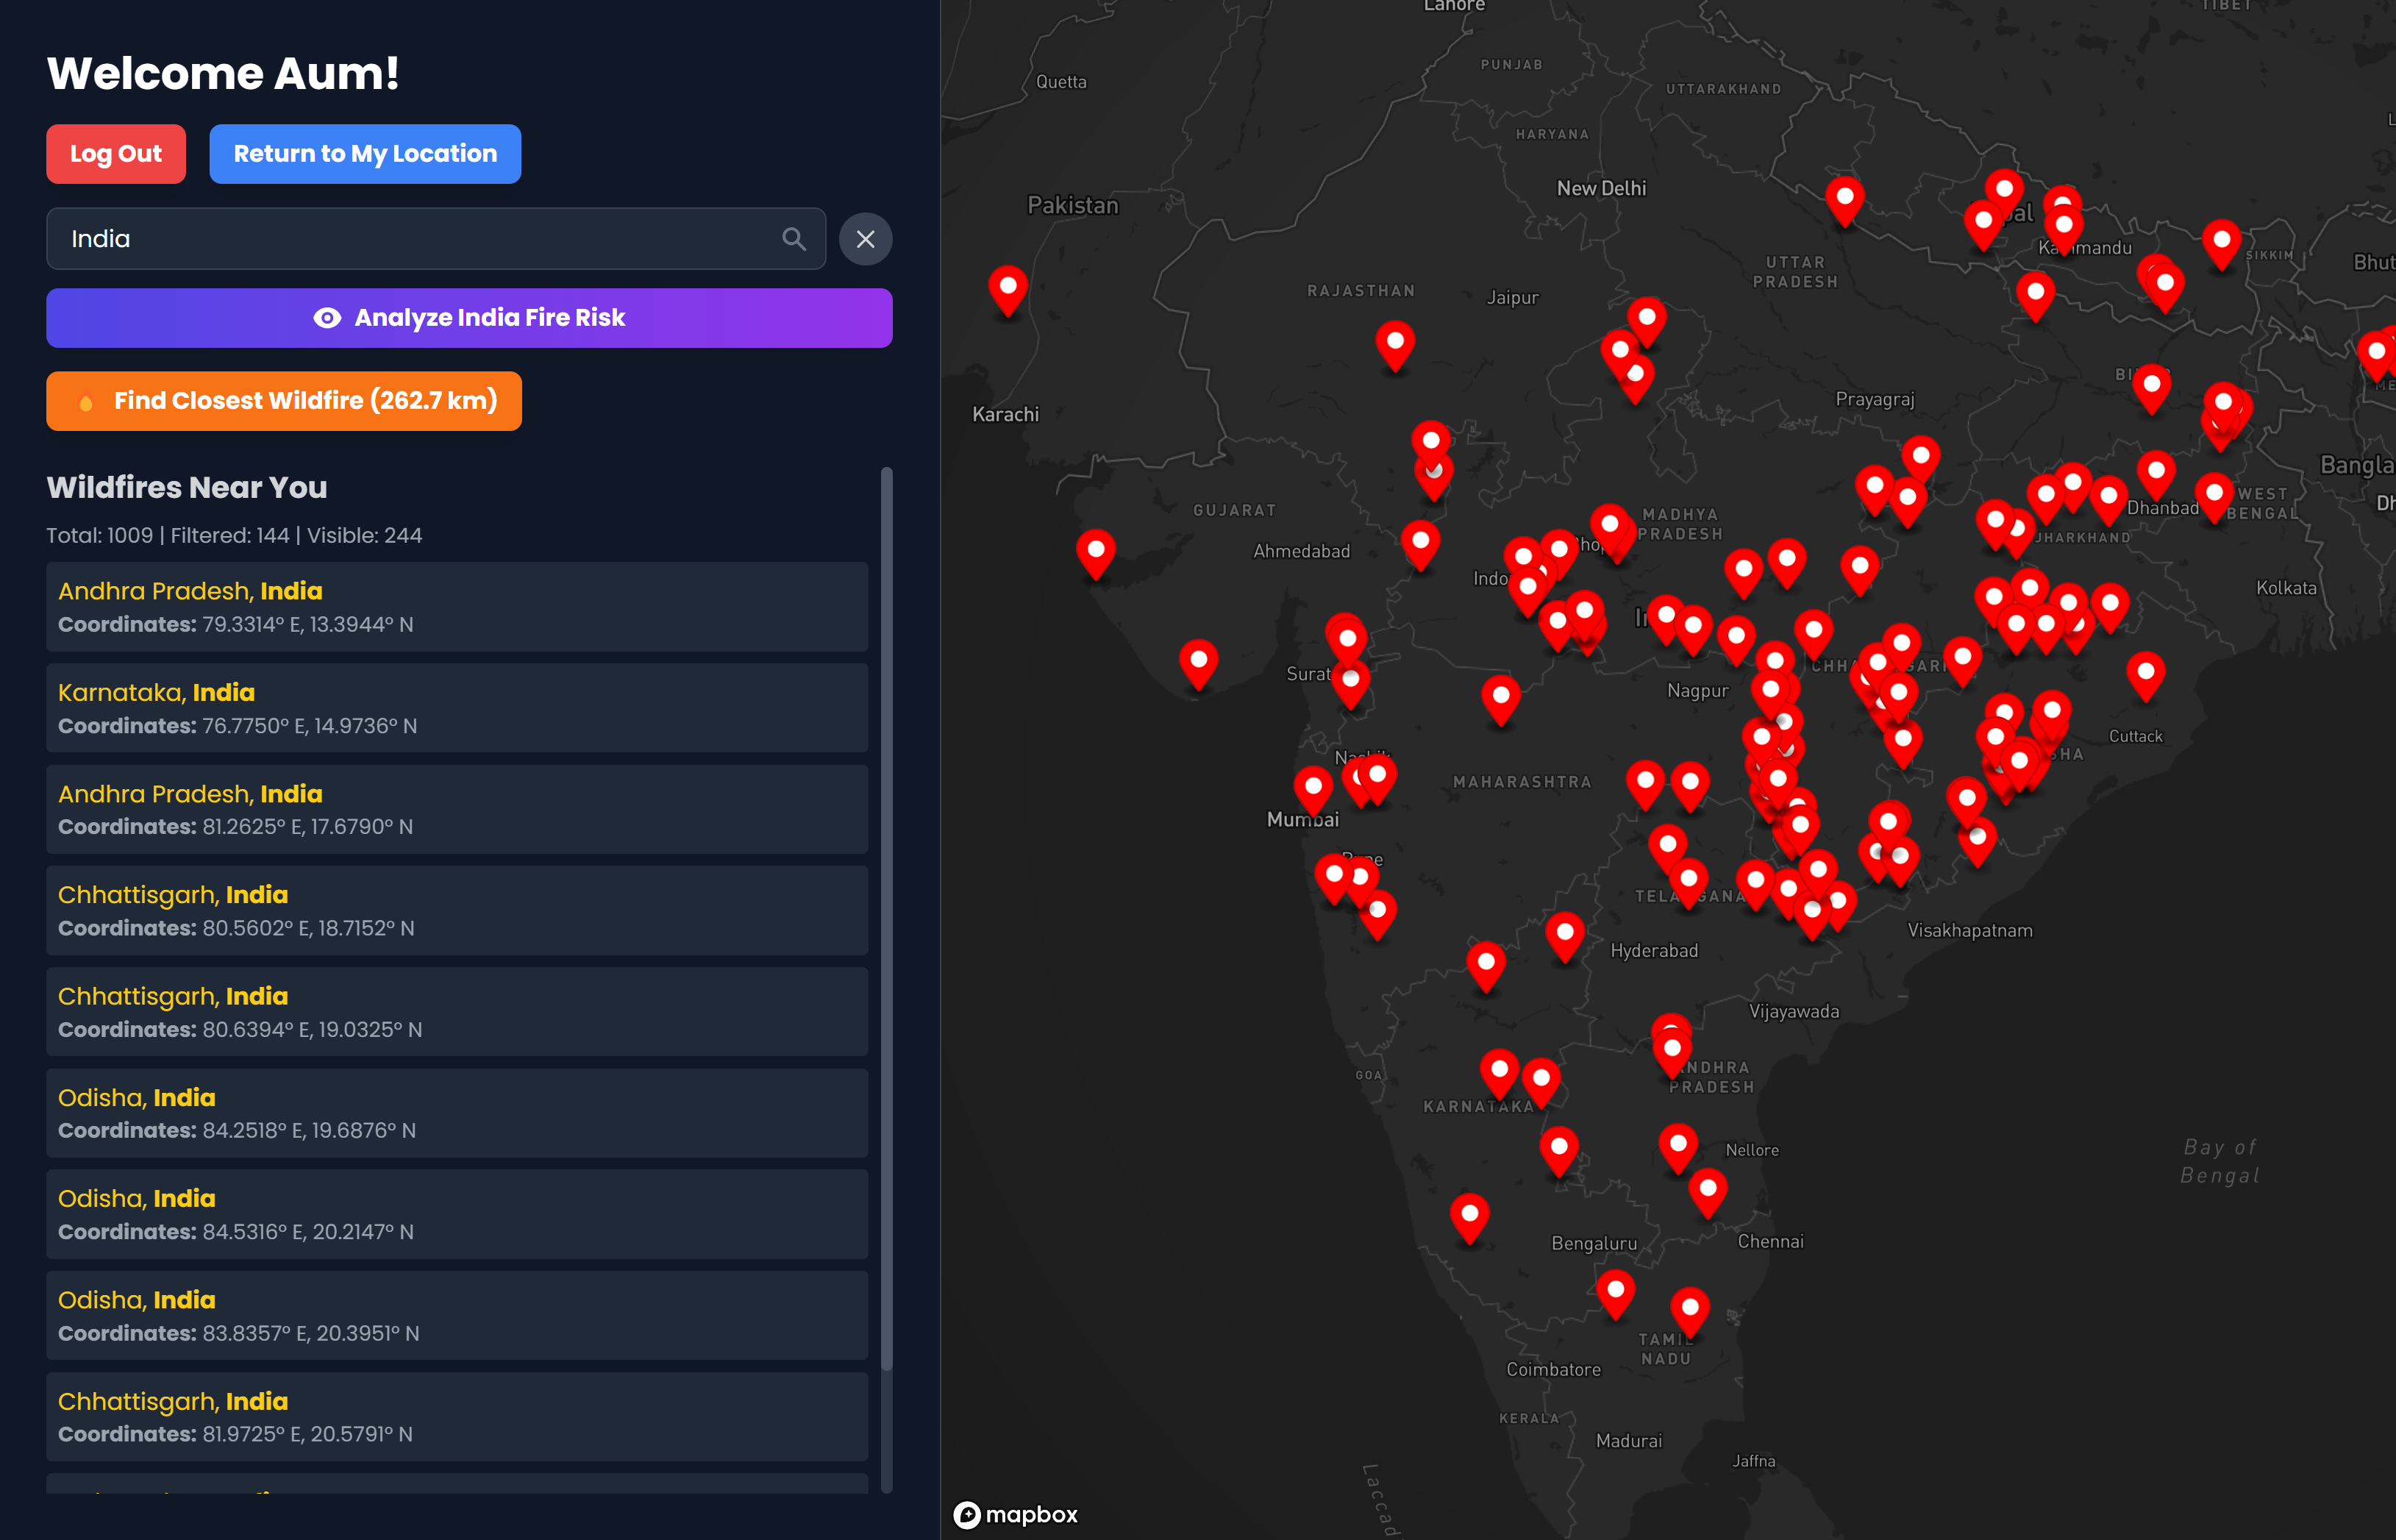This screenshot has width=2396, height=1540.
Task: Select wildfire marker in Pakistan west of Karachi
Action: click(1007, 288)
